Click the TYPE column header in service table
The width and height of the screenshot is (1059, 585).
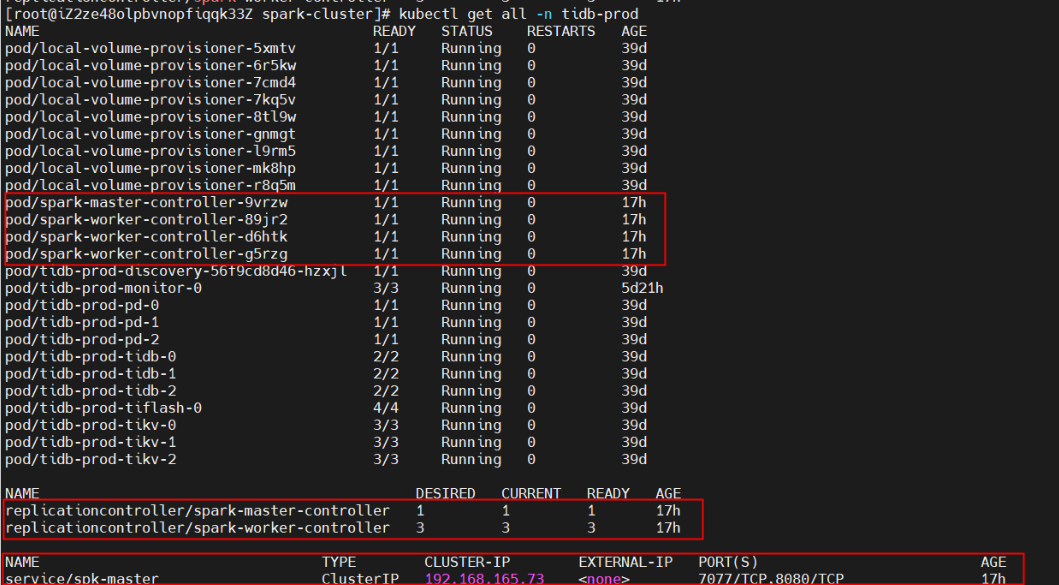[x=338, y=562]
